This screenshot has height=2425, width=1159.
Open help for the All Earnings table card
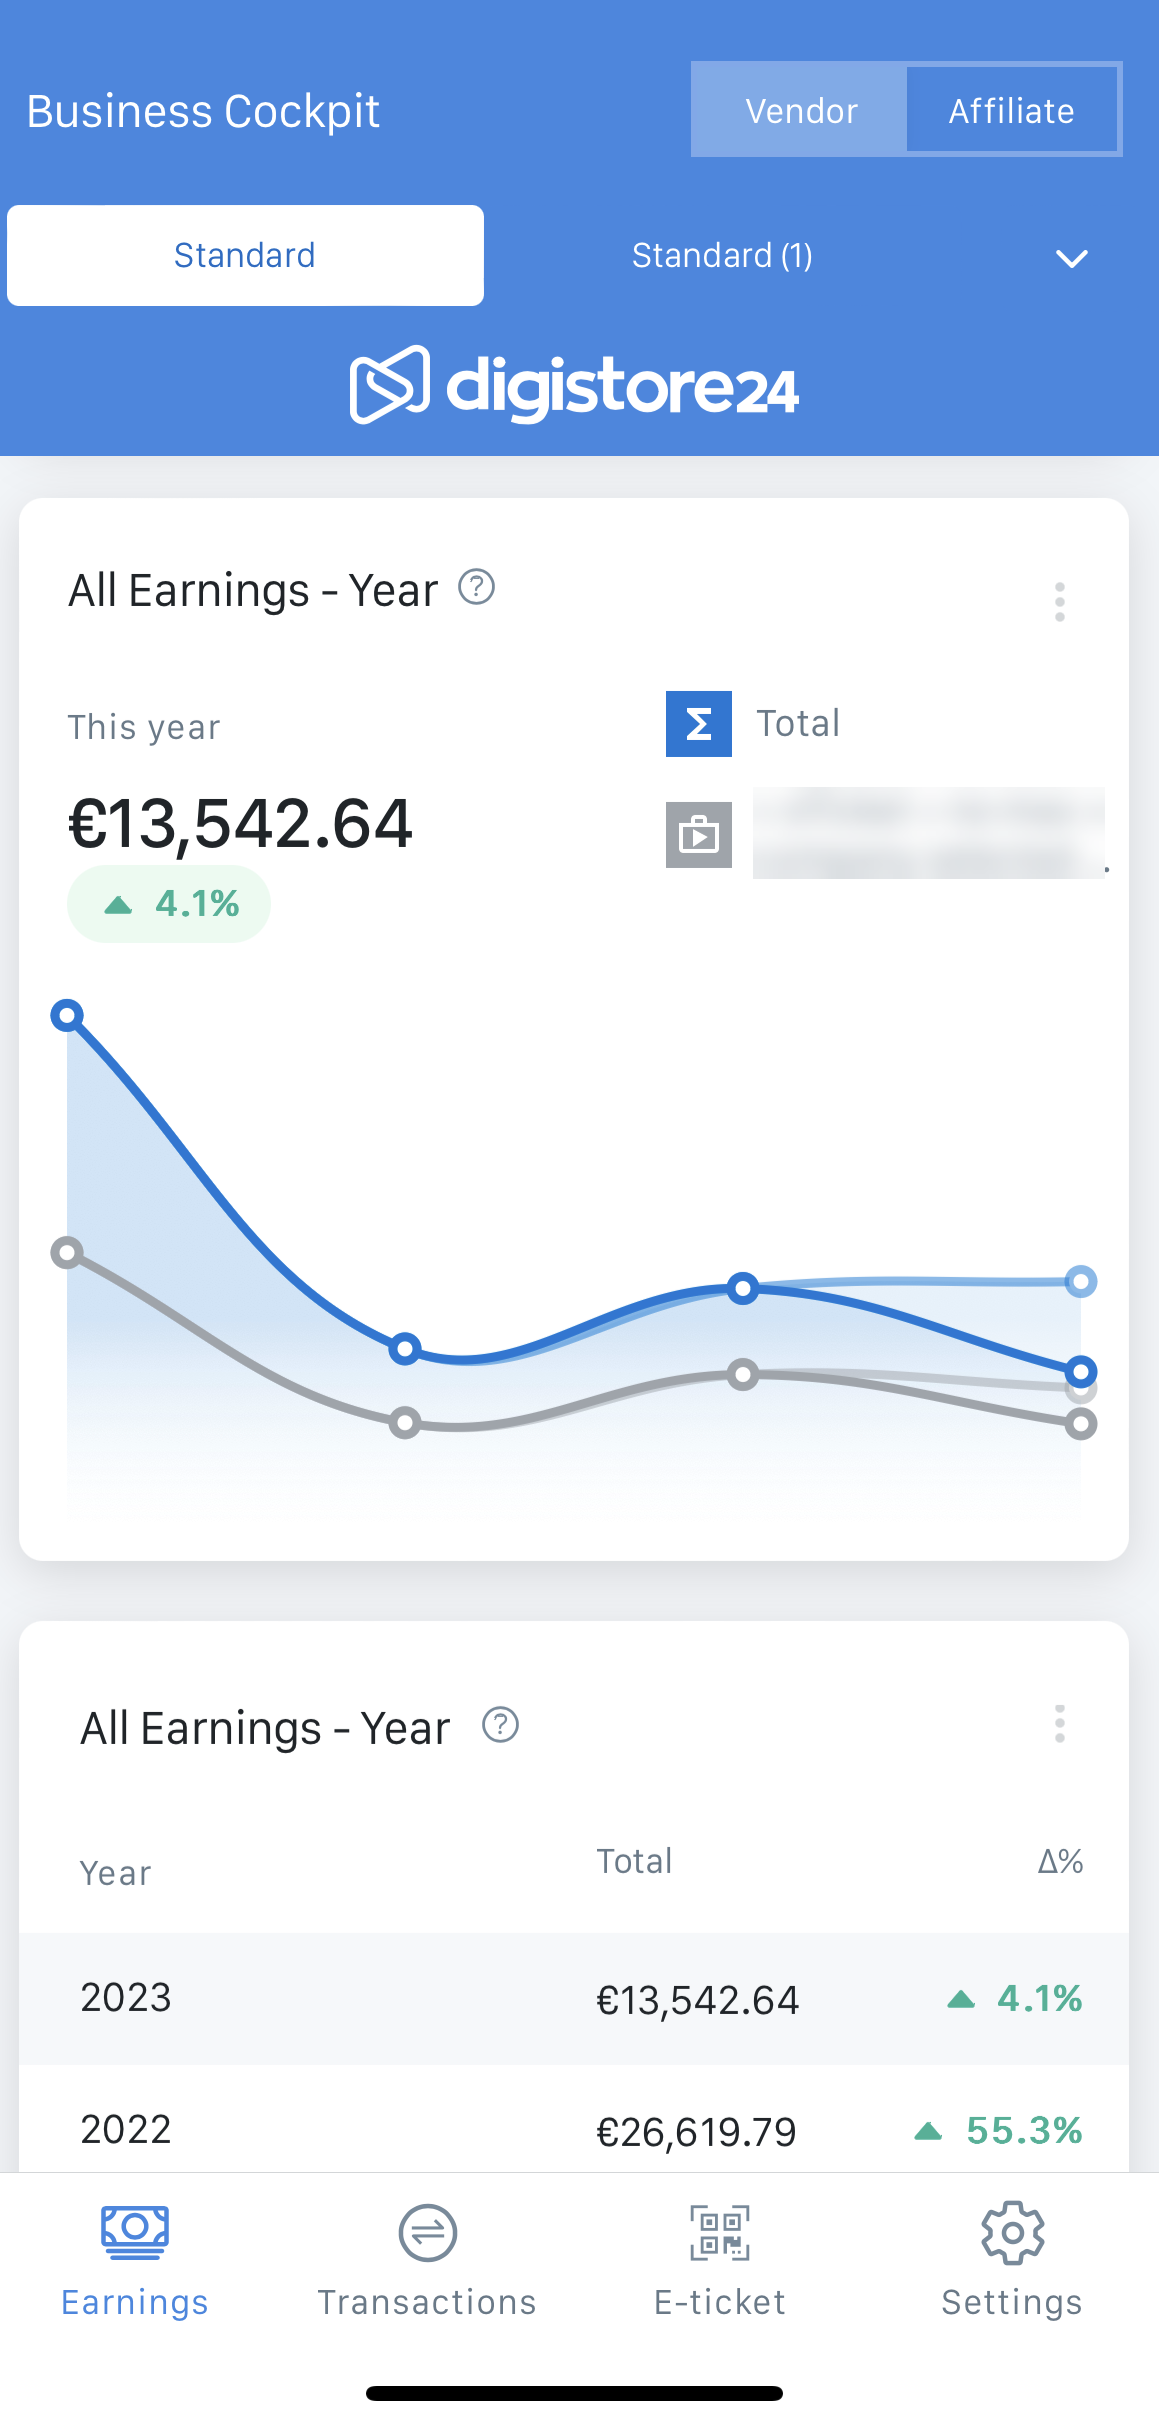[x=500, y=1725]
